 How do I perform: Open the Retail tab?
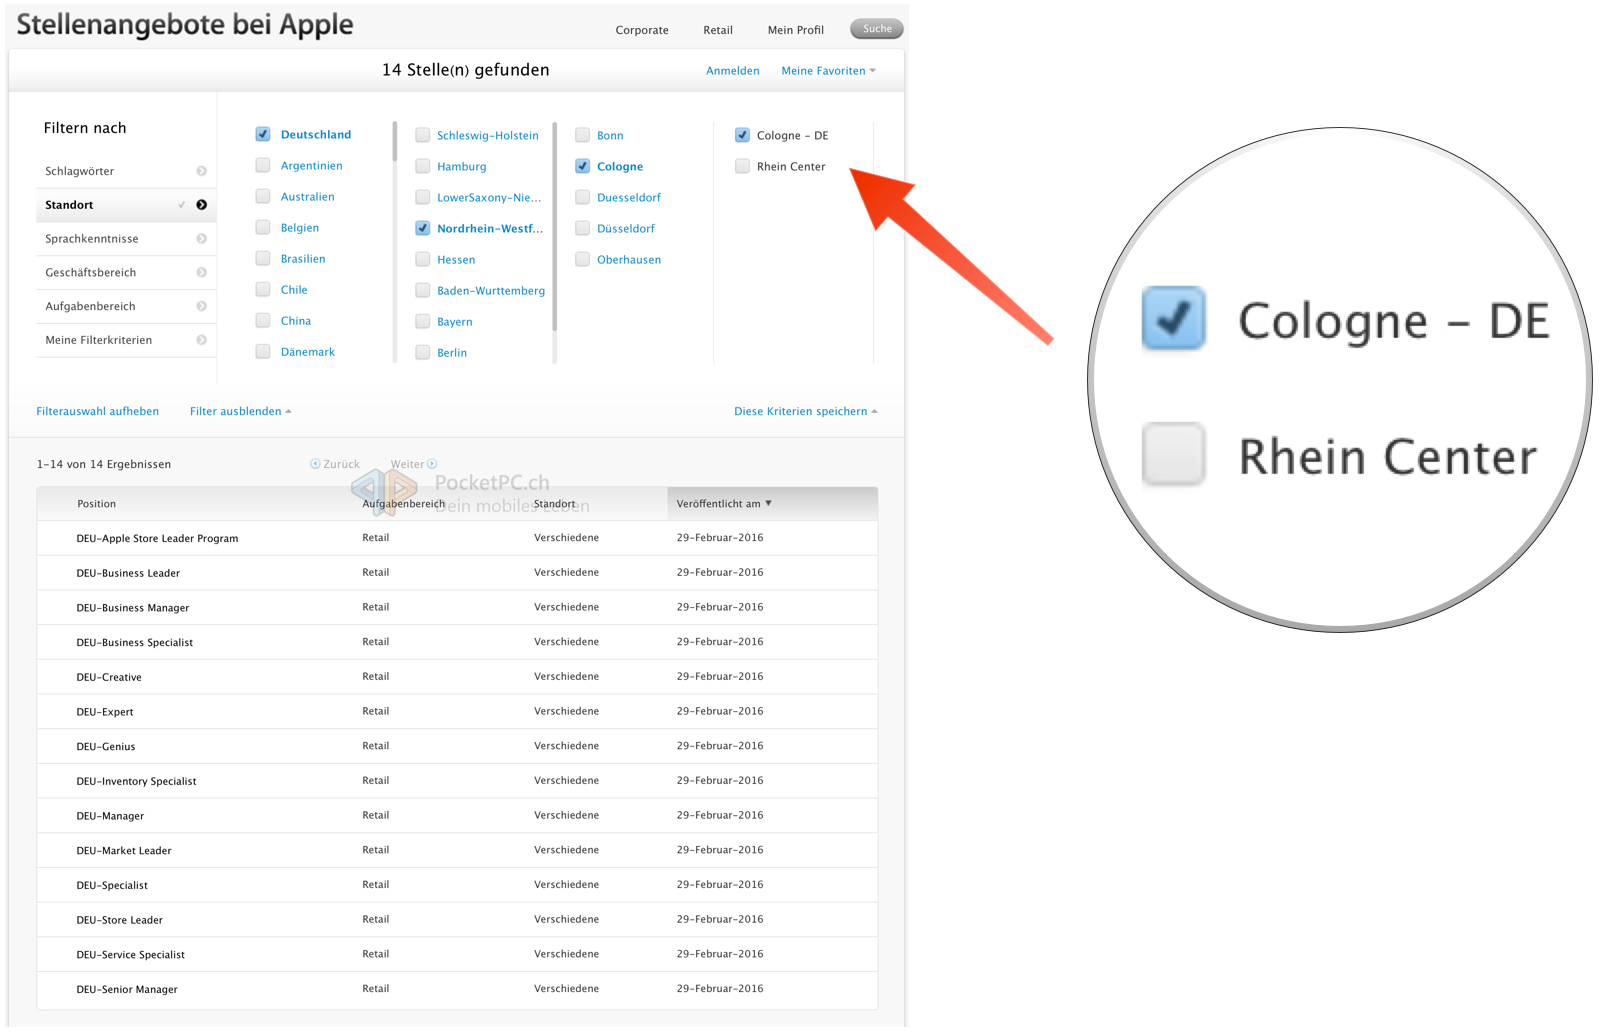pyautogui.click(x=718, y=30)
